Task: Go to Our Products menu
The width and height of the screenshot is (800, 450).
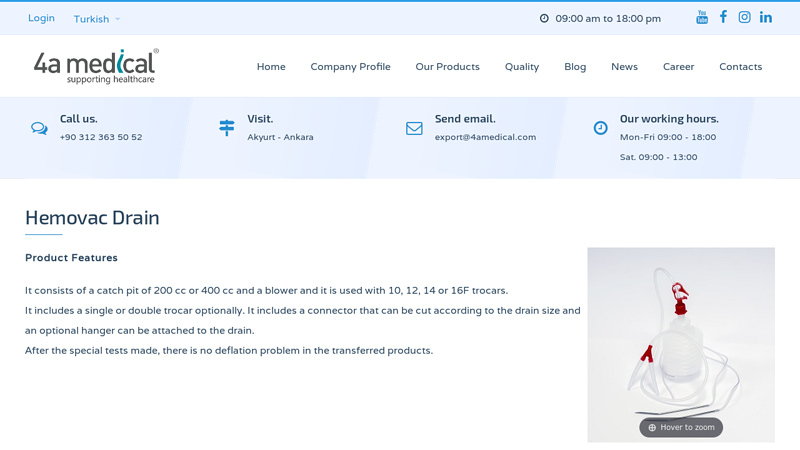Action: point(447,67)
